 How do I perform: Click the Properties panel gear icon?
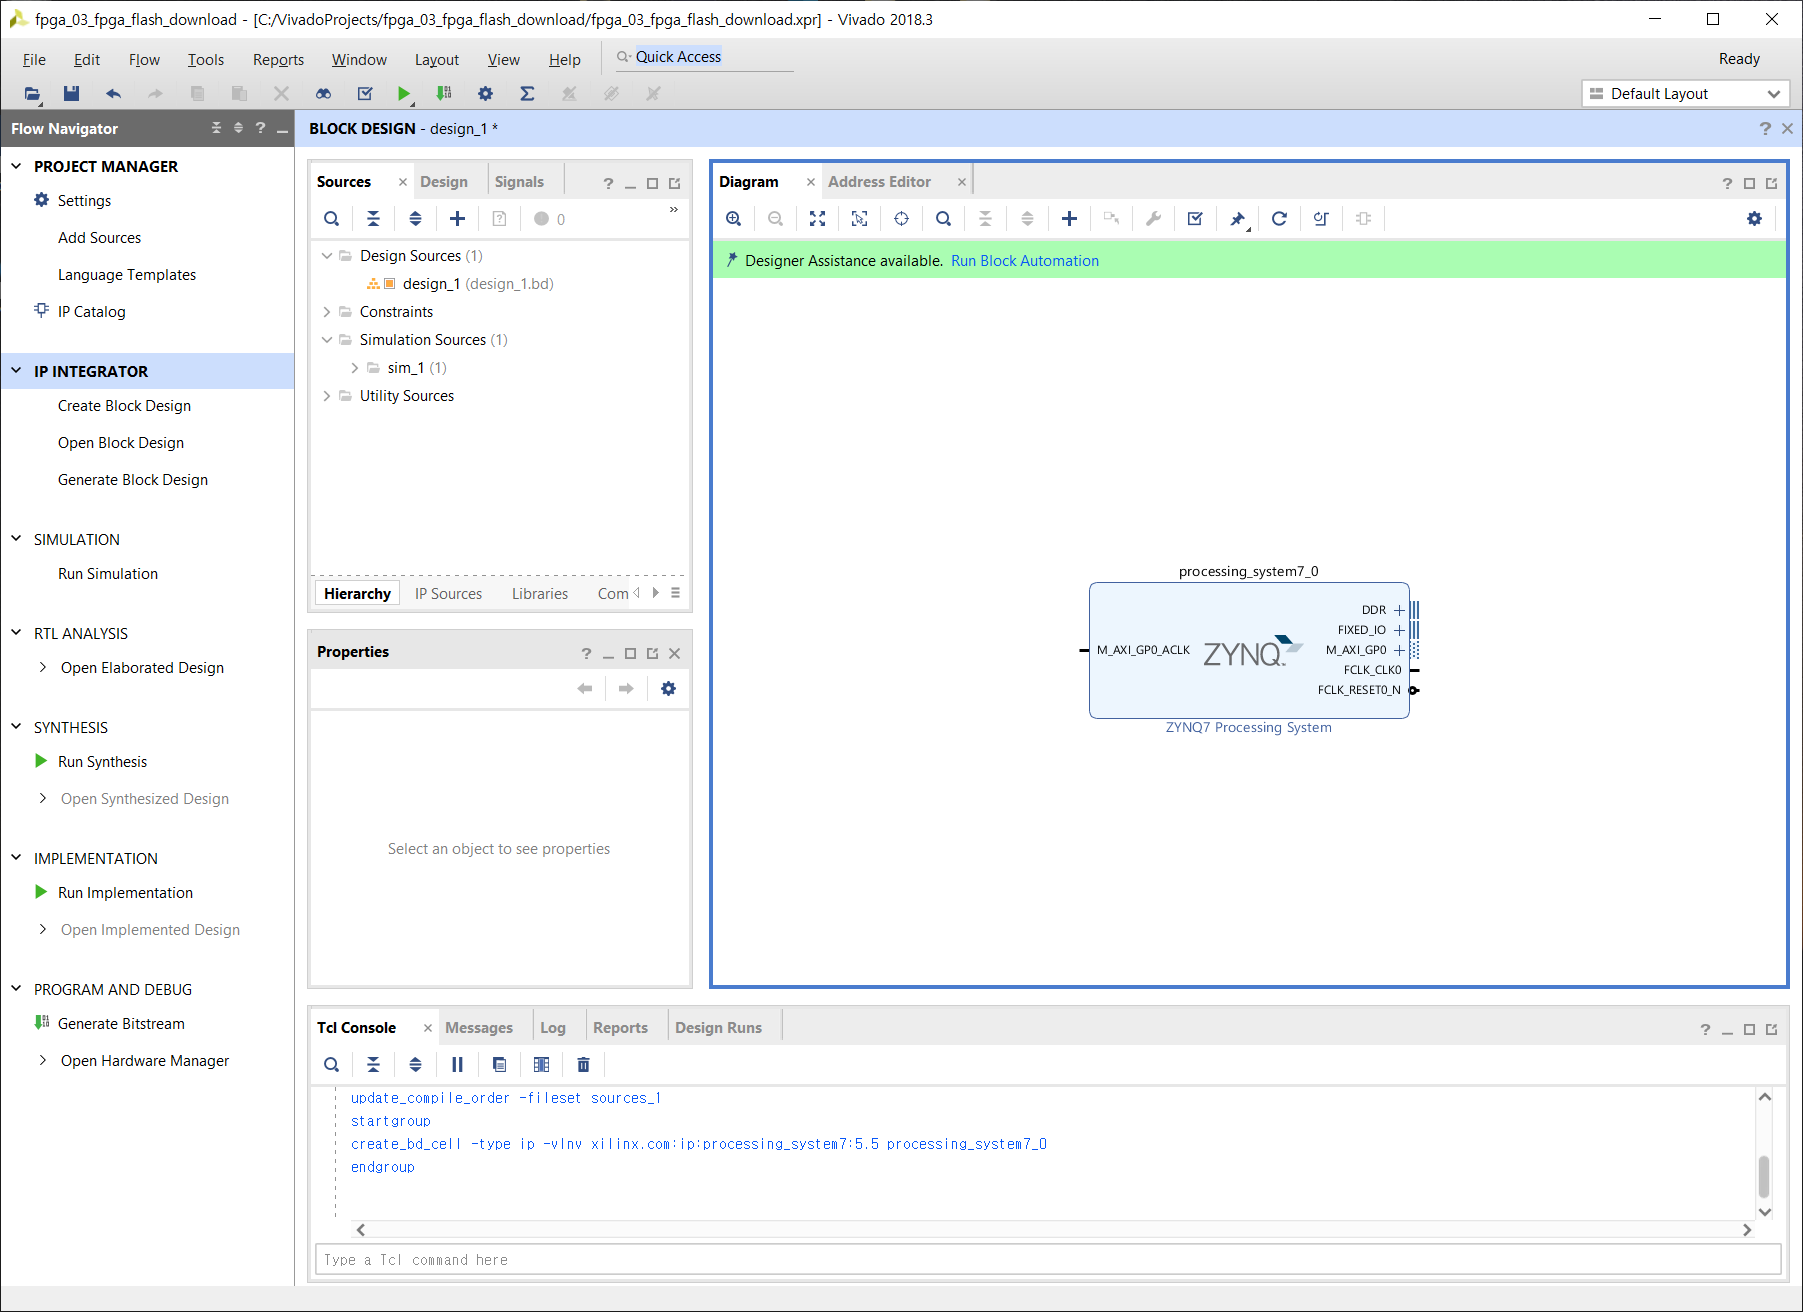[669, 688]
